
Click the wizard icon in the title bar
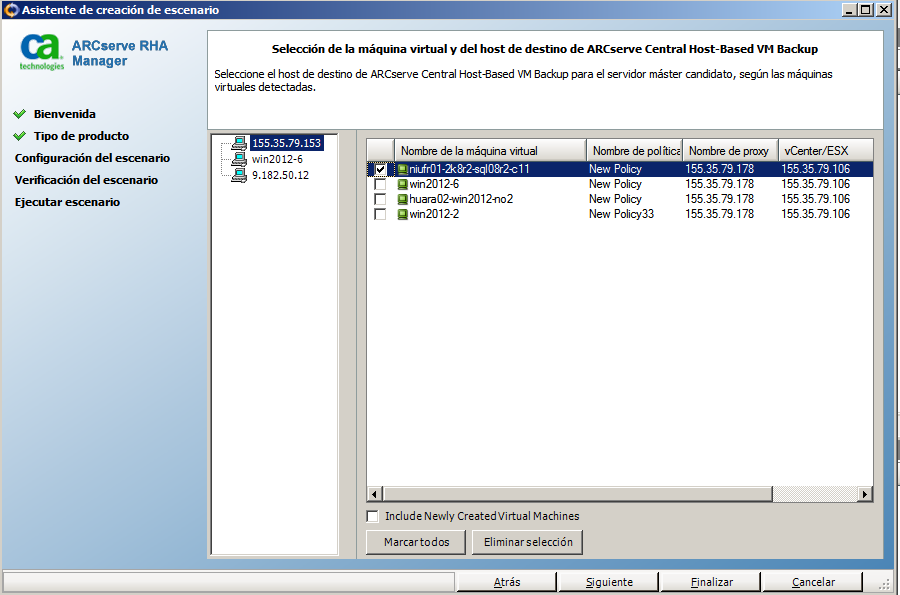point(11,10)
